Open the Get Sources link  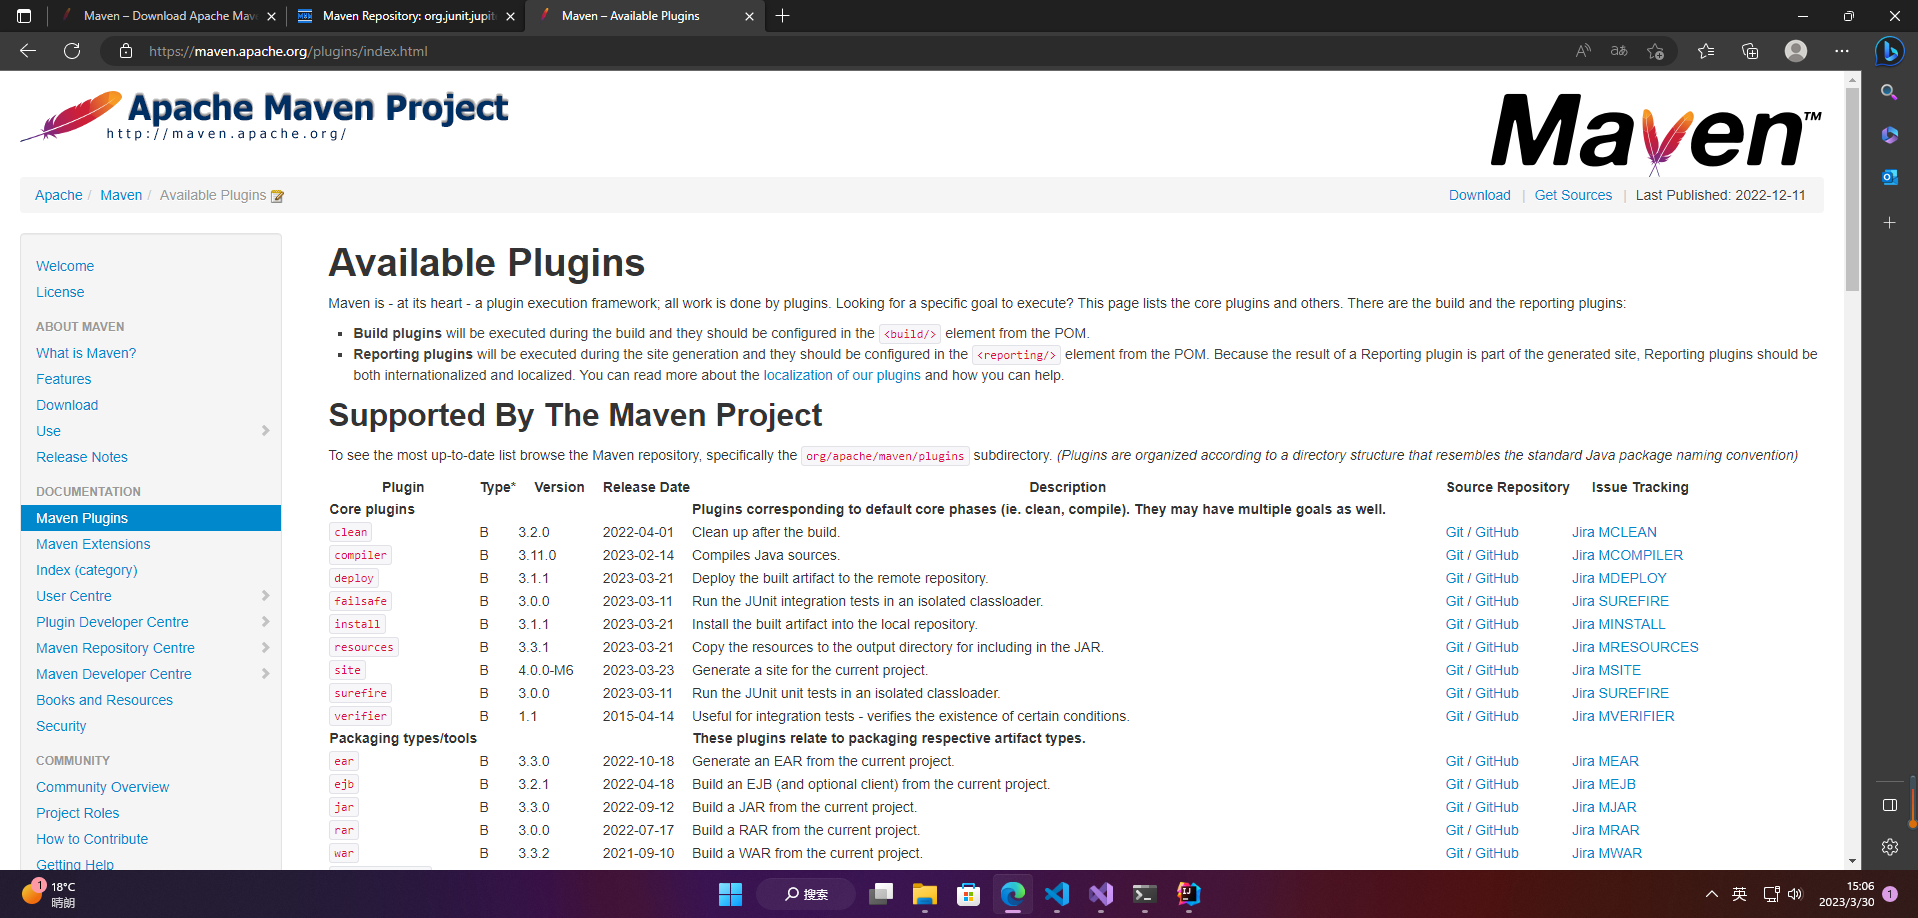pyautogui.click(x=1573, y=195)
